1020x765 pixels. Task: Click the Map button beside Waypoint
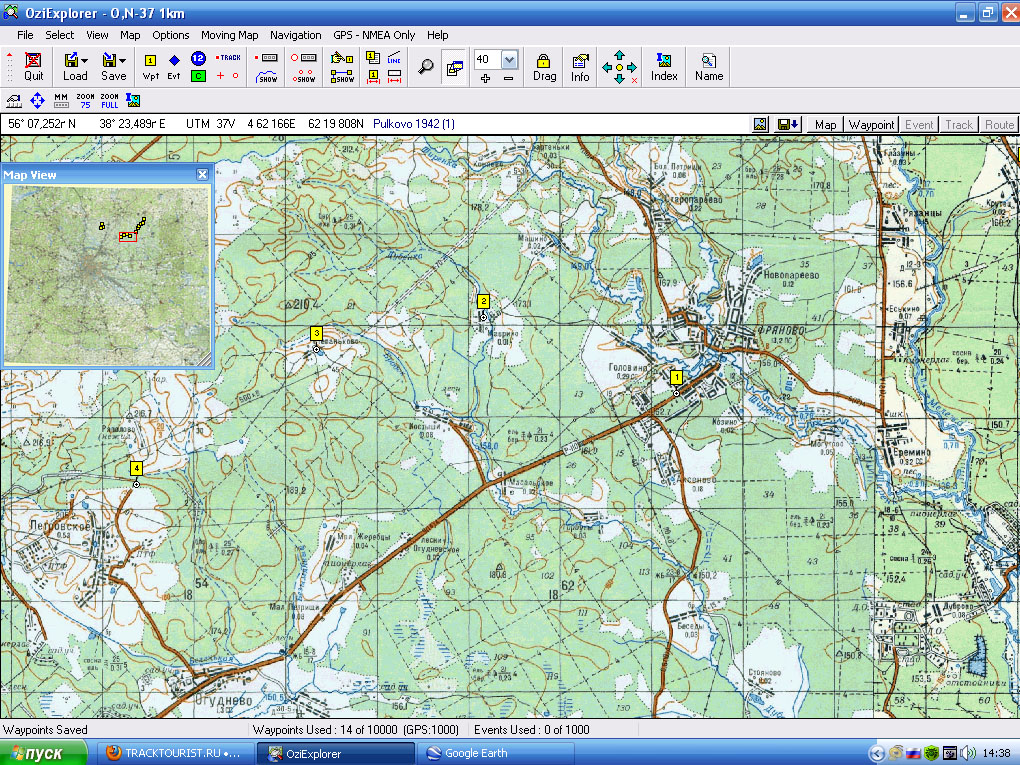[x=825, y=125]
